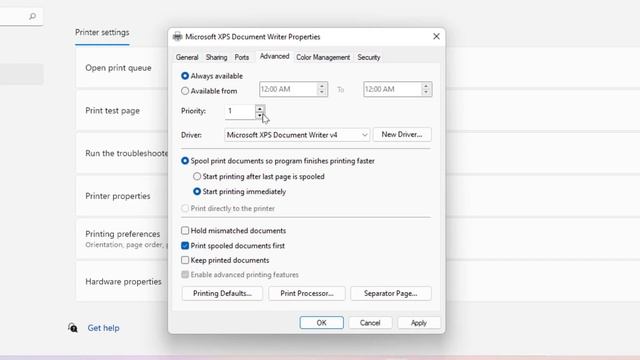The width and height of the screenshot is (640, 360).
Task: Increase Priority with the up arrow
Action: (x=260, y=108)
